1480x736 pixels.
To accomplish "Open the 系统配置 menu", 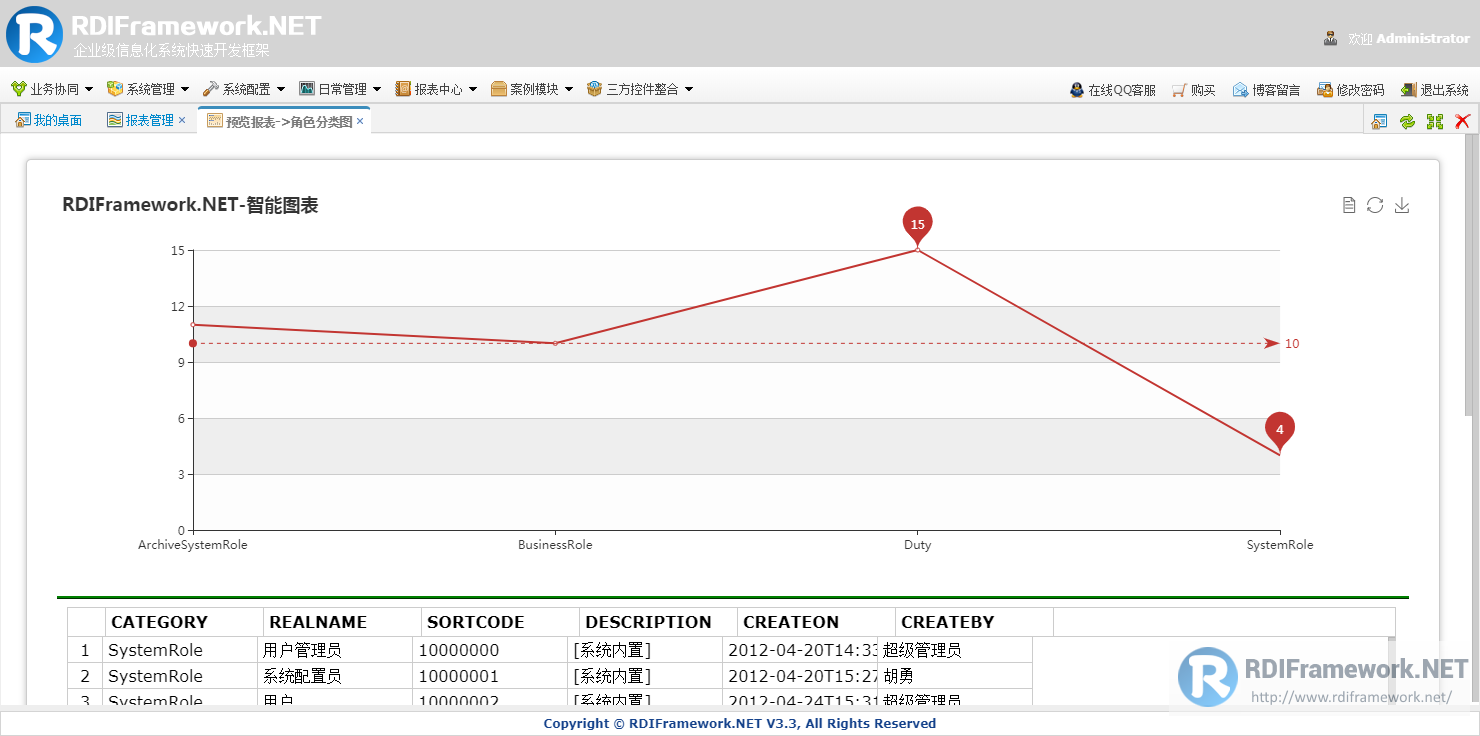I will click(244, 89).
